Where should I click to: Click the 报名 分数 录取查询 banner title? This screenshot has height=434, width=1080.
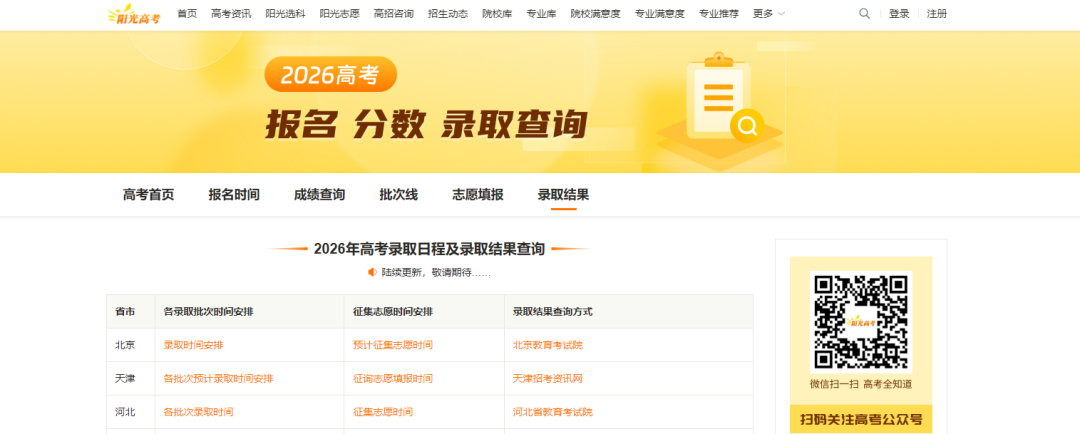point(427,125)
